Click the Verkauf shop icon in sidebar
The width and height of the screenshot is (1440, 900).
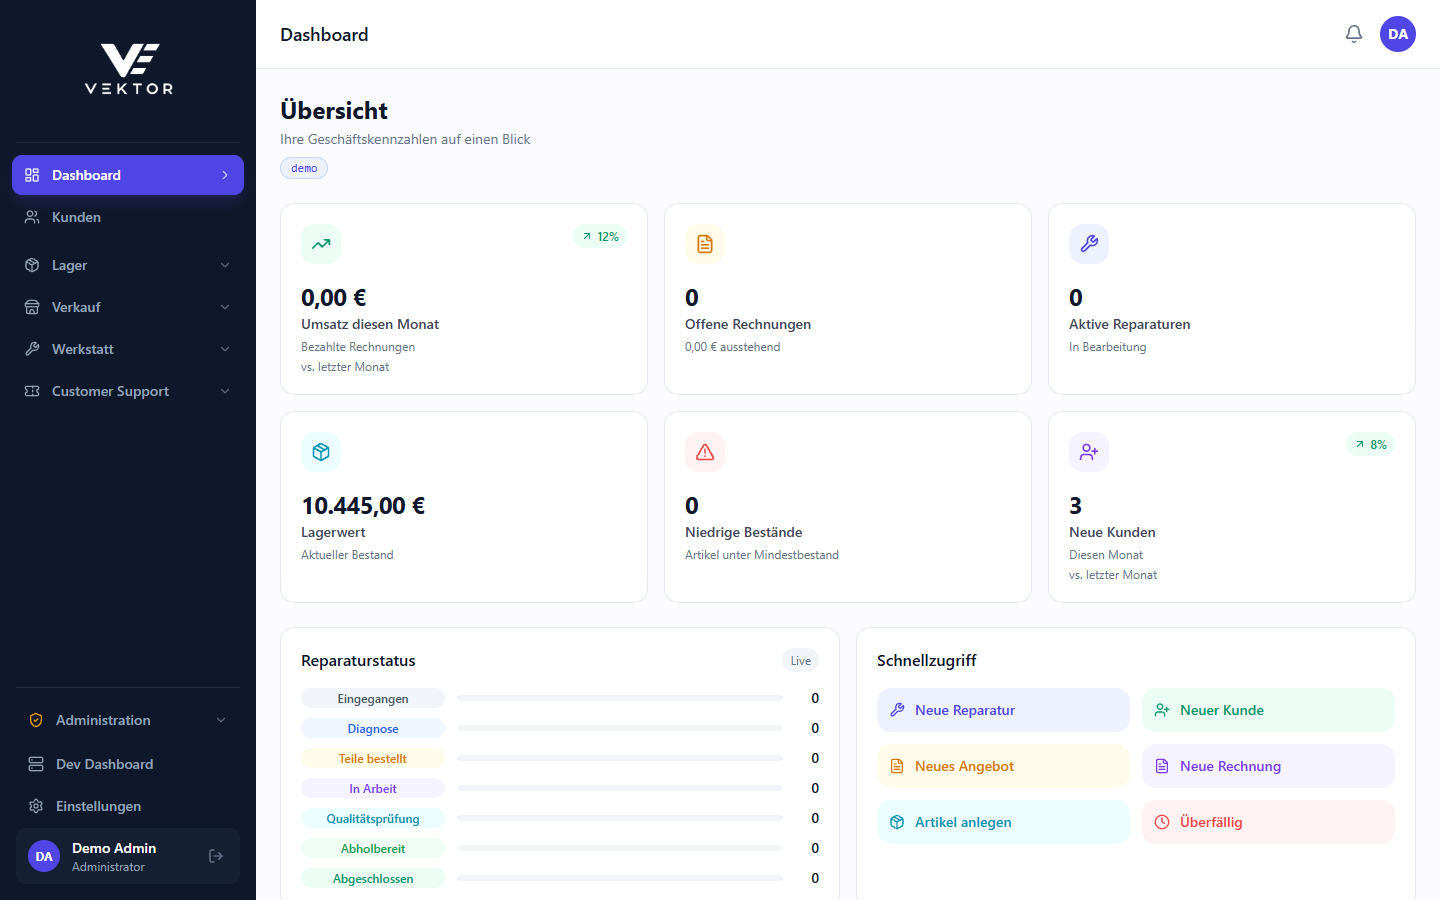(x=32, y=307)
